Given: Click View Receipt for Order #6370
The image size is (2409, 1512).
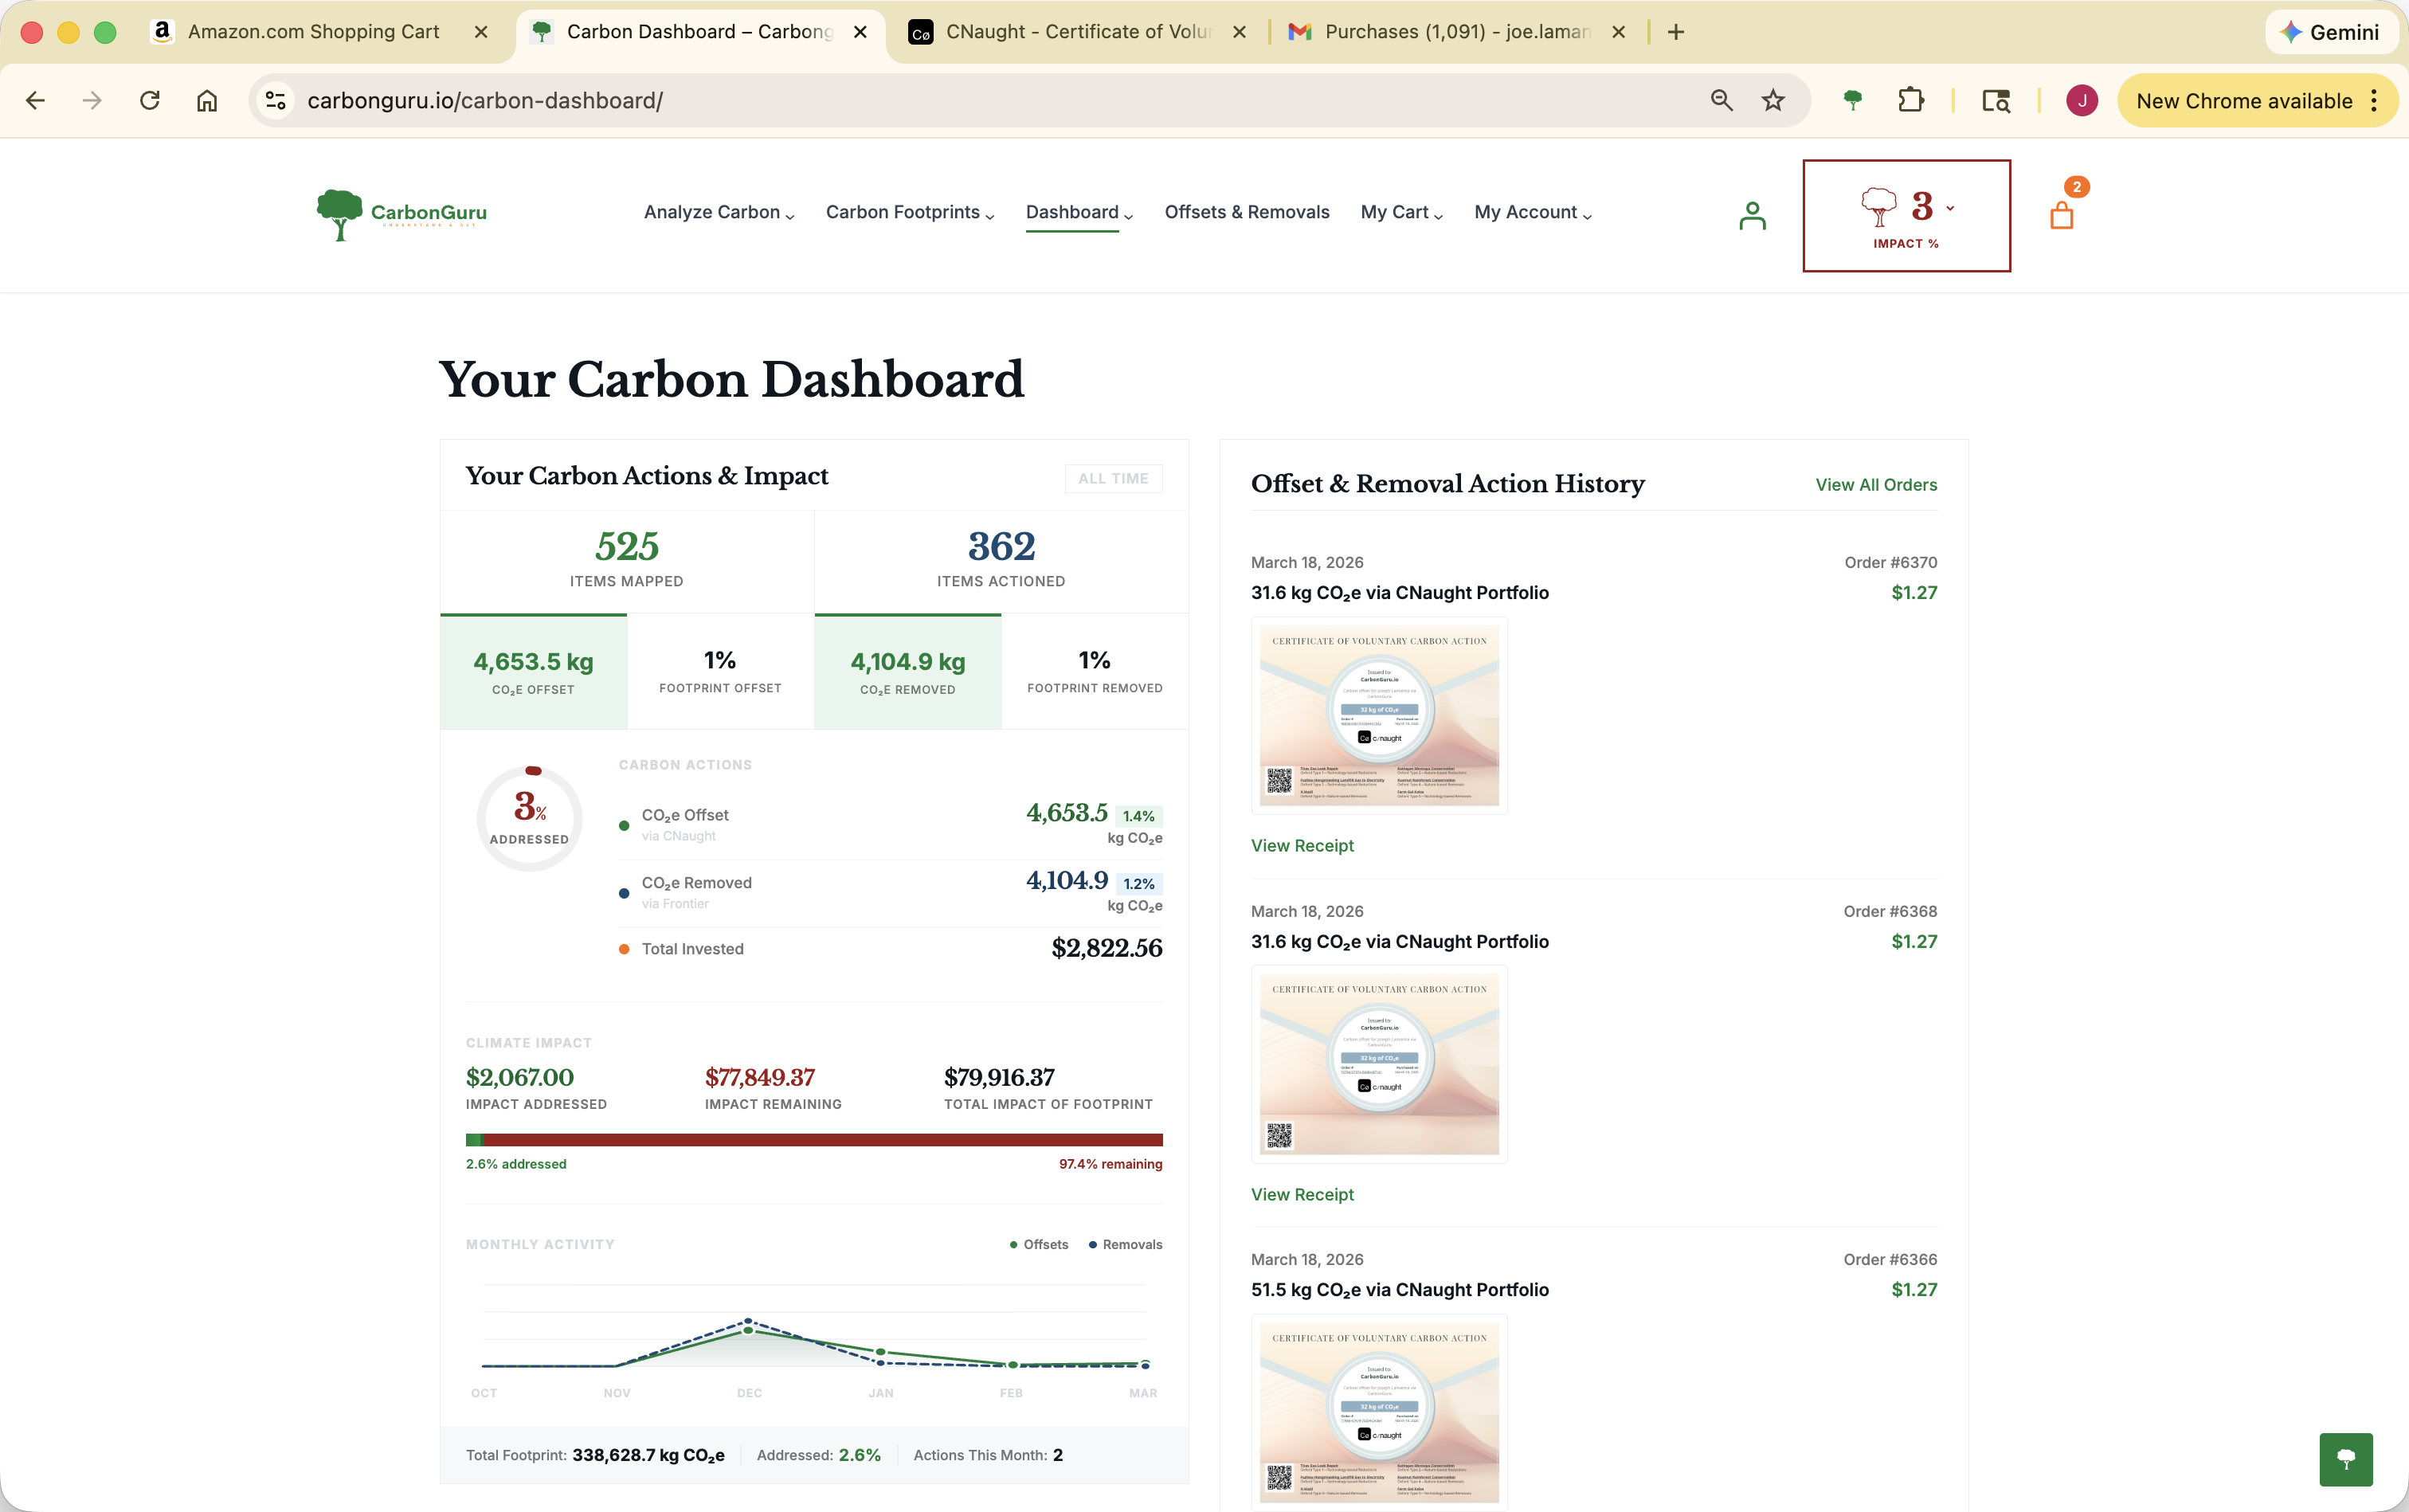Looking at the screenshot, I should point(1302,846).
